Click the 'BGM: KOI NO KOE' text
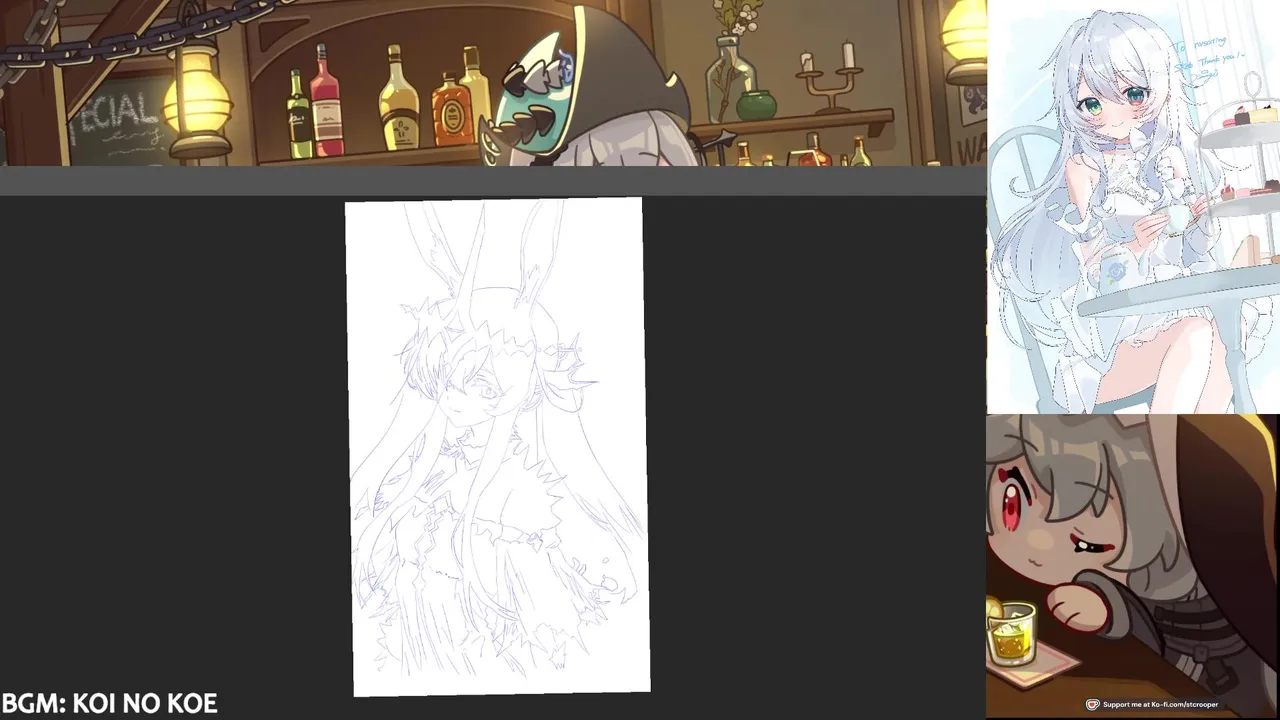Viewport: 1280px width, 720px height. coord(109,704)
